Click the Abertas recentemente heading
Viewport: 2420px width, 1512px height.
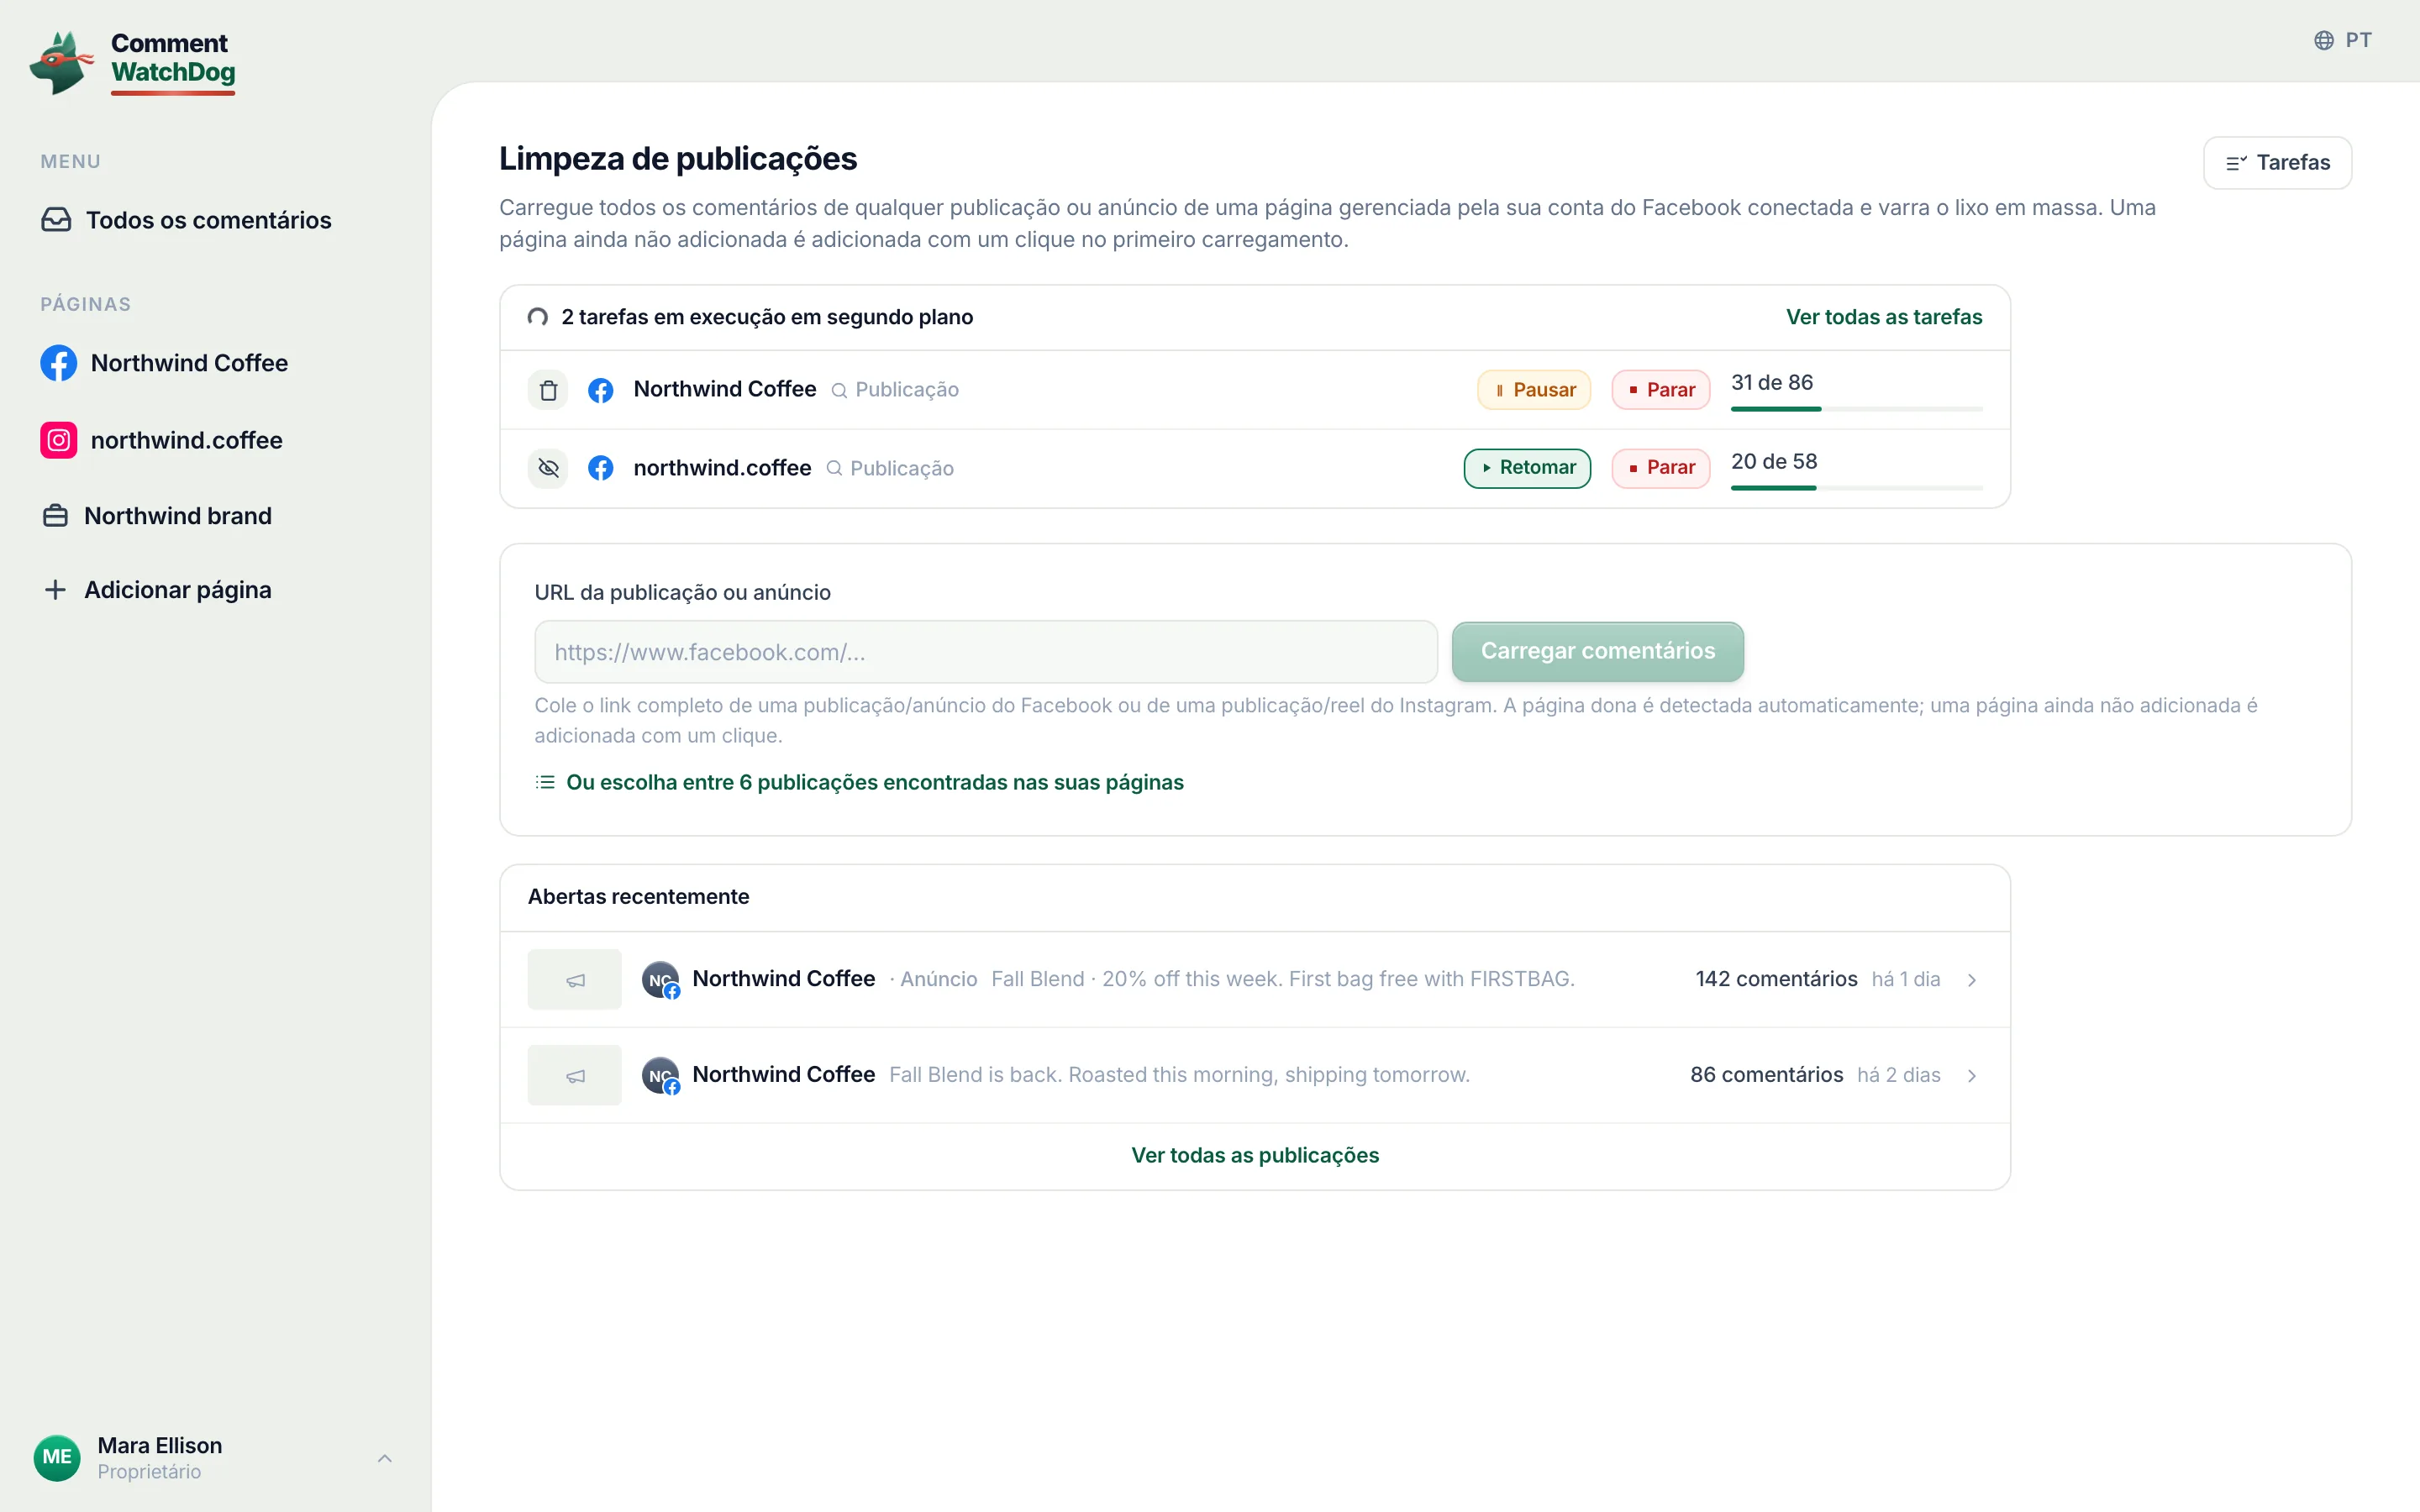(638, 897)
